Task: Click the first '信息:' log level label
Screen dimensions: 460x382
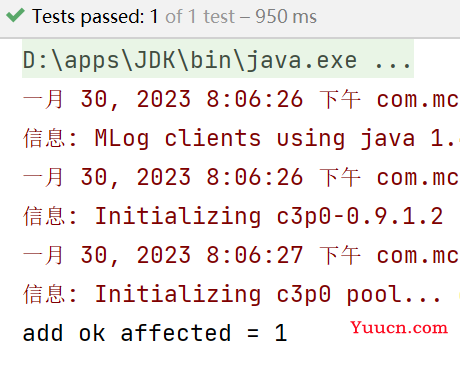Action: [x=50, y=138]
